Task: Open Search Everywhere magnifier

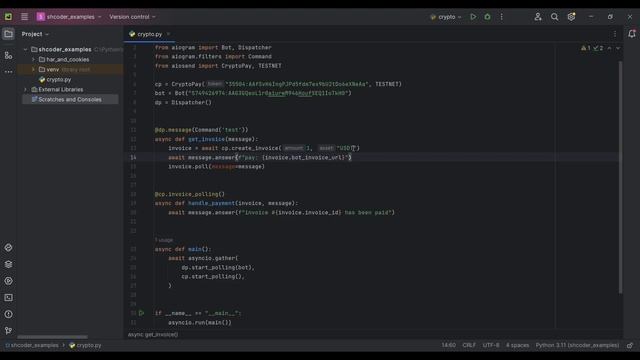Action: pos(554,17)
